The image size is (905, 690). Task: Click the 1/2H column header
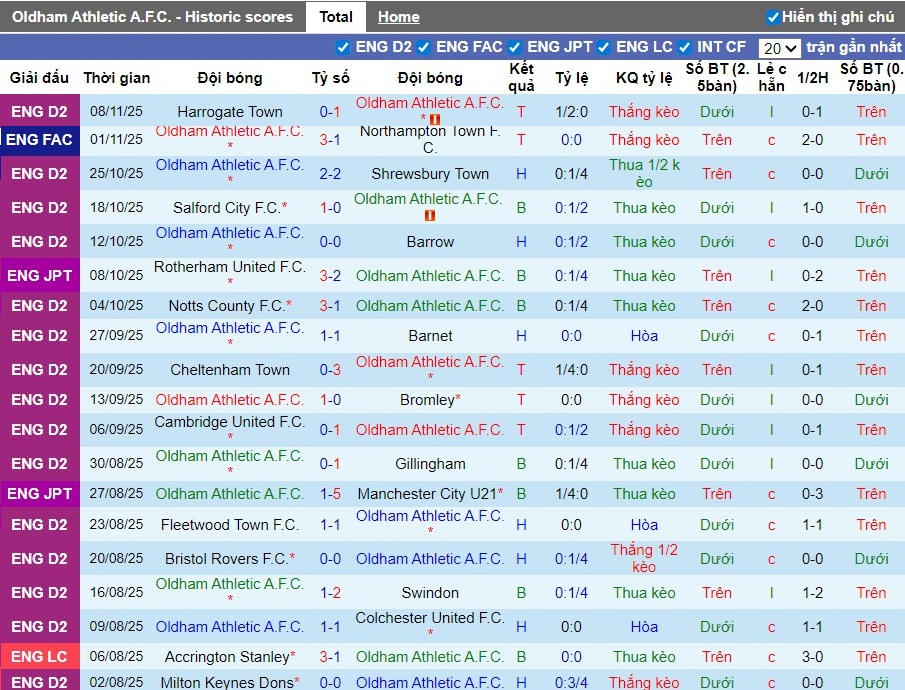(812, 78)
